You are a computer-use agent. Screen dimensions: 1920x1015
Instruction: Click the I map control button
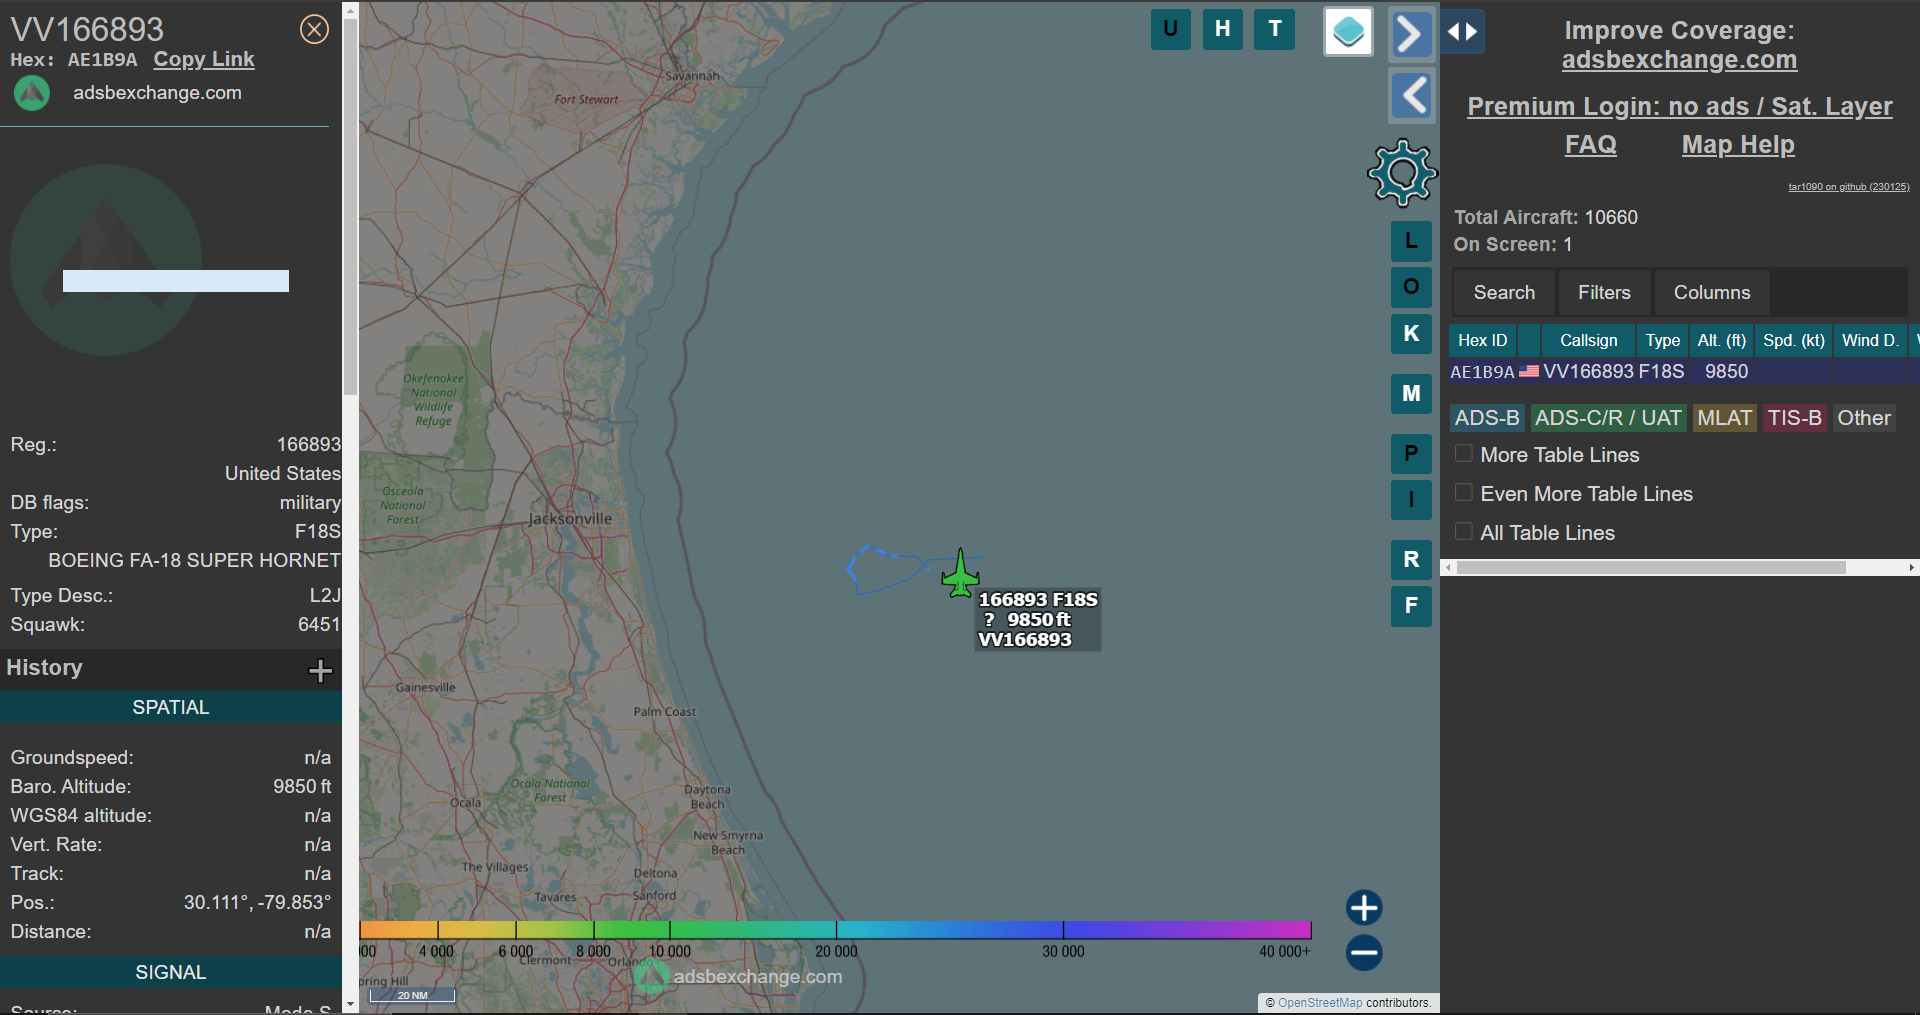point(1411,499)
